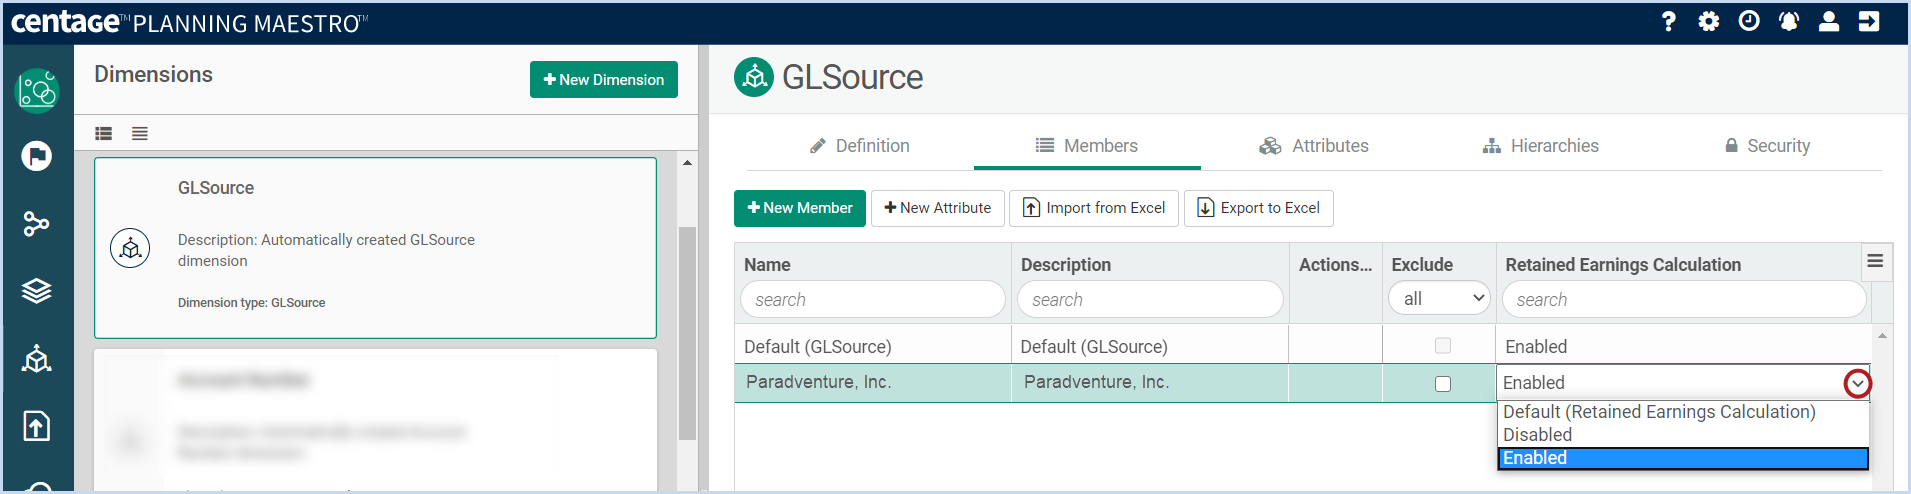Click Enabled value in Default (GLSource) row
This screenshot has width=1911, height=494.
point(1536,347)
